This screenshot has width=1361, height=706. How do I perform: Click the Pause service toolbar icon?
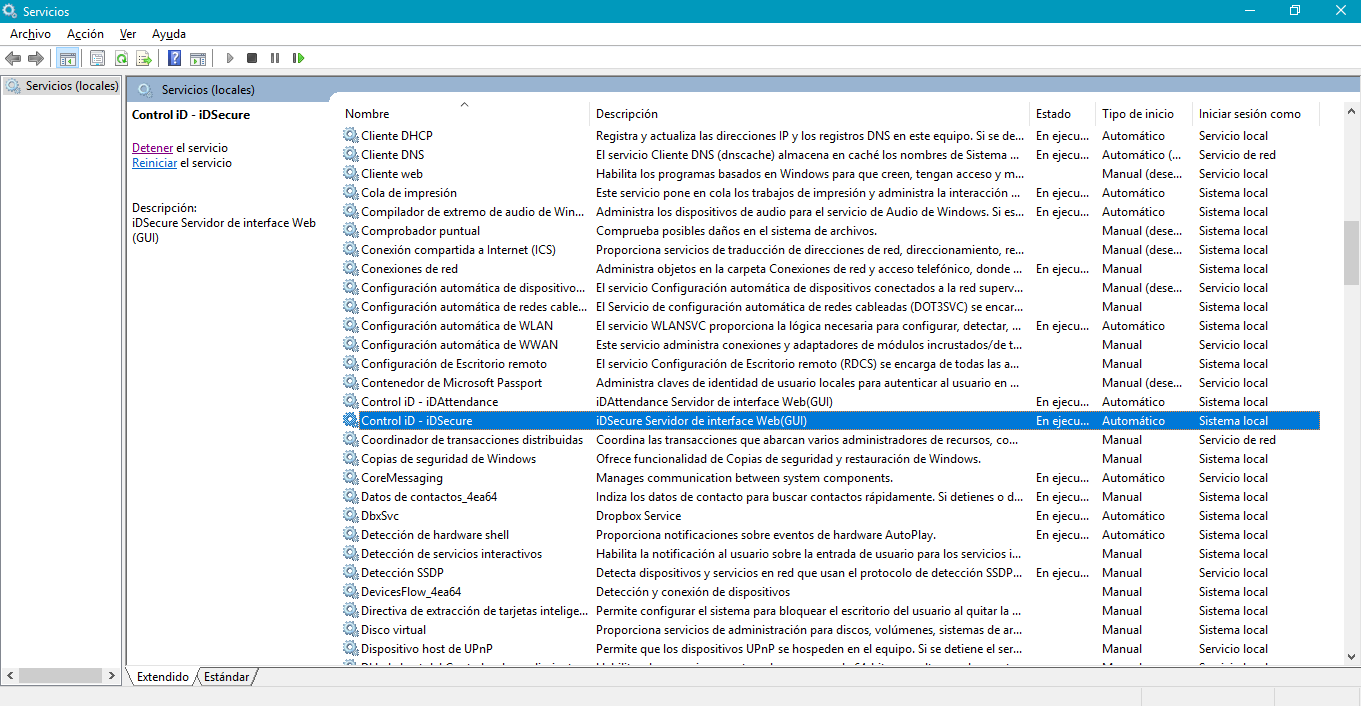click(275, 58)
